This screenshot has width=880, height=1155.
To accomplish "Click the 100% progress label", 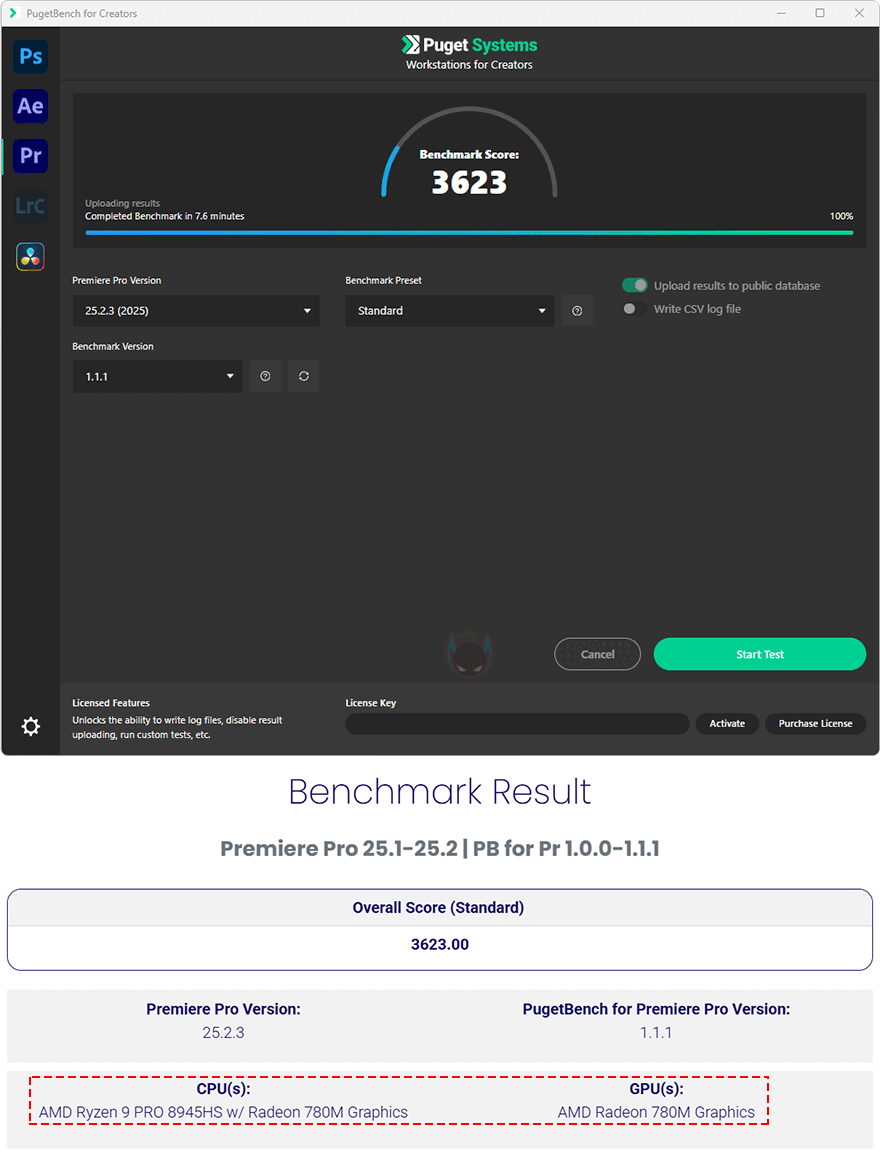I will click(842, 216).
